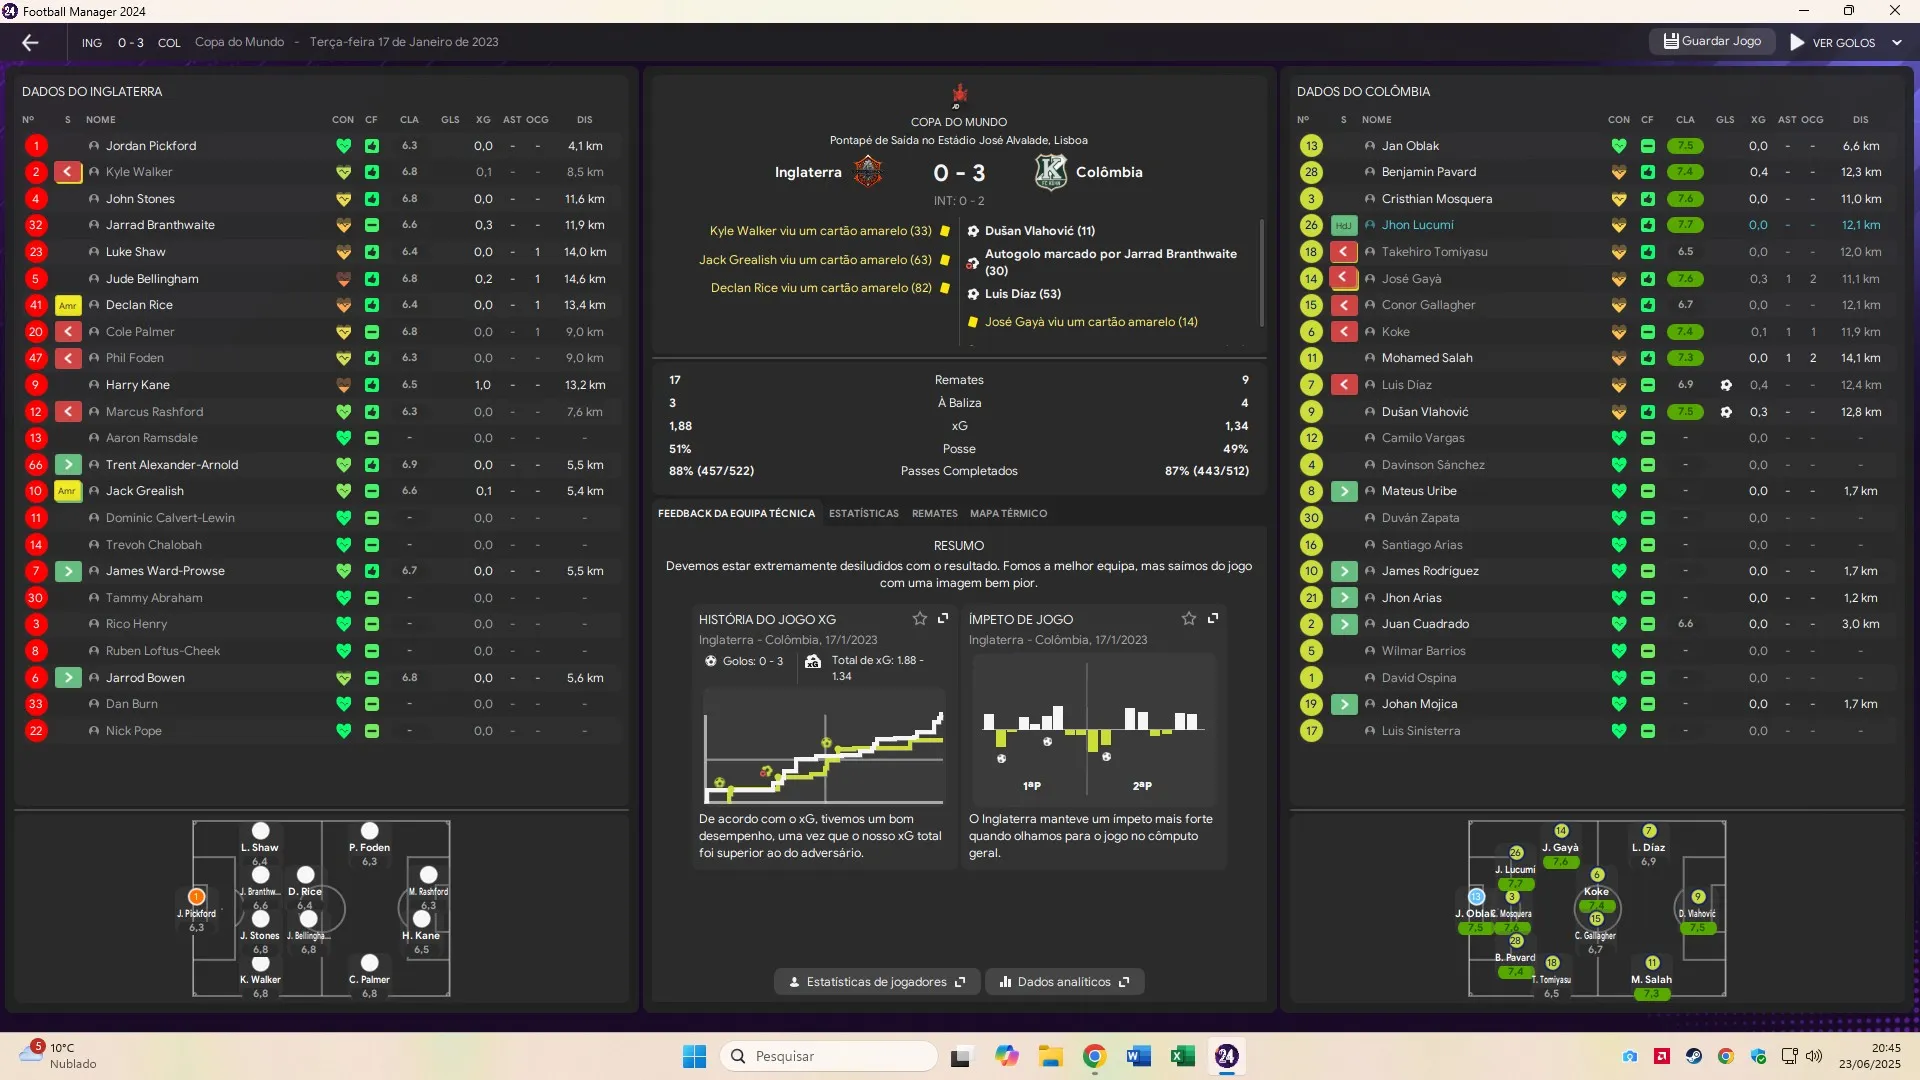This screenshot has width=1920, height=1080.
Task: Open James Rodríguez player row
Action: pos(1595,571)
